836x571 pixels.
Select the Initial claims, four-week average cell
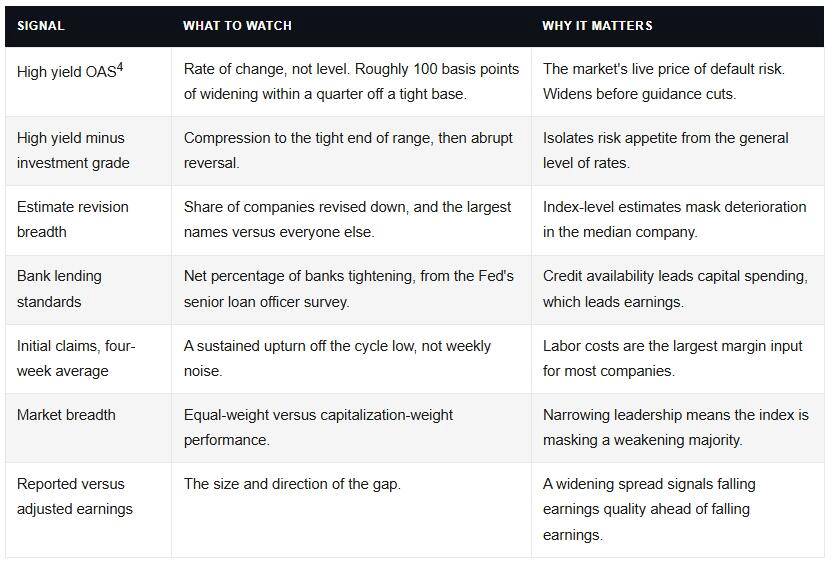click(x=89, y=359)
